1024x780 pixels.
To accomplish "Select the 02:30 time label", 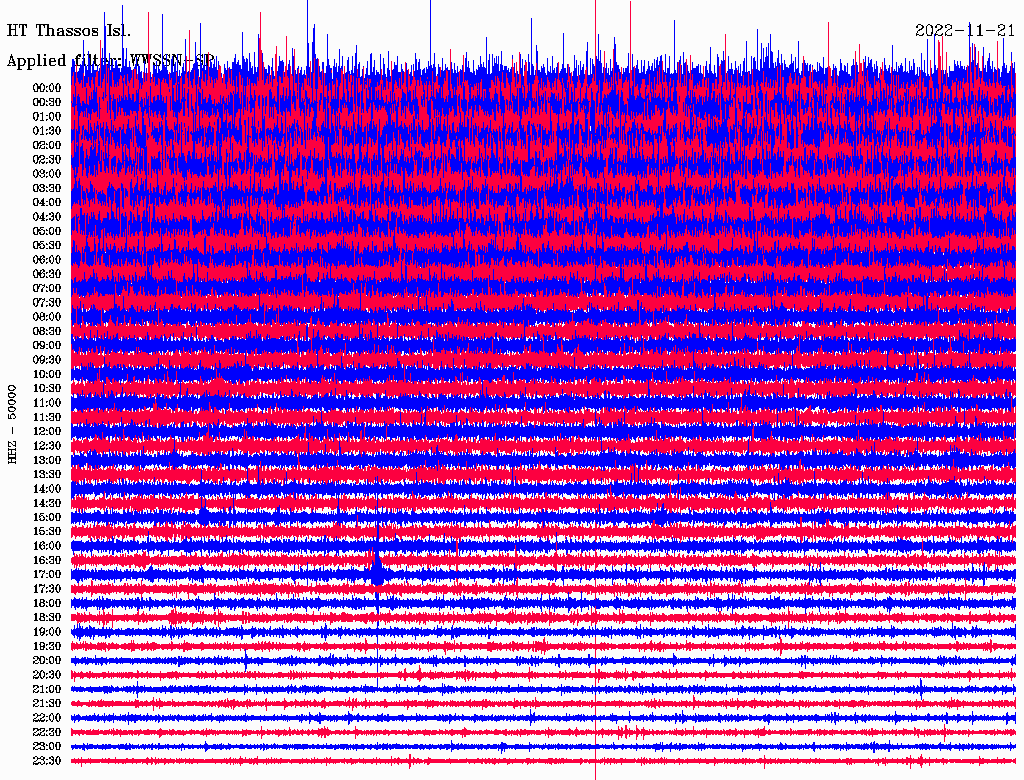I will pos(47,160).
